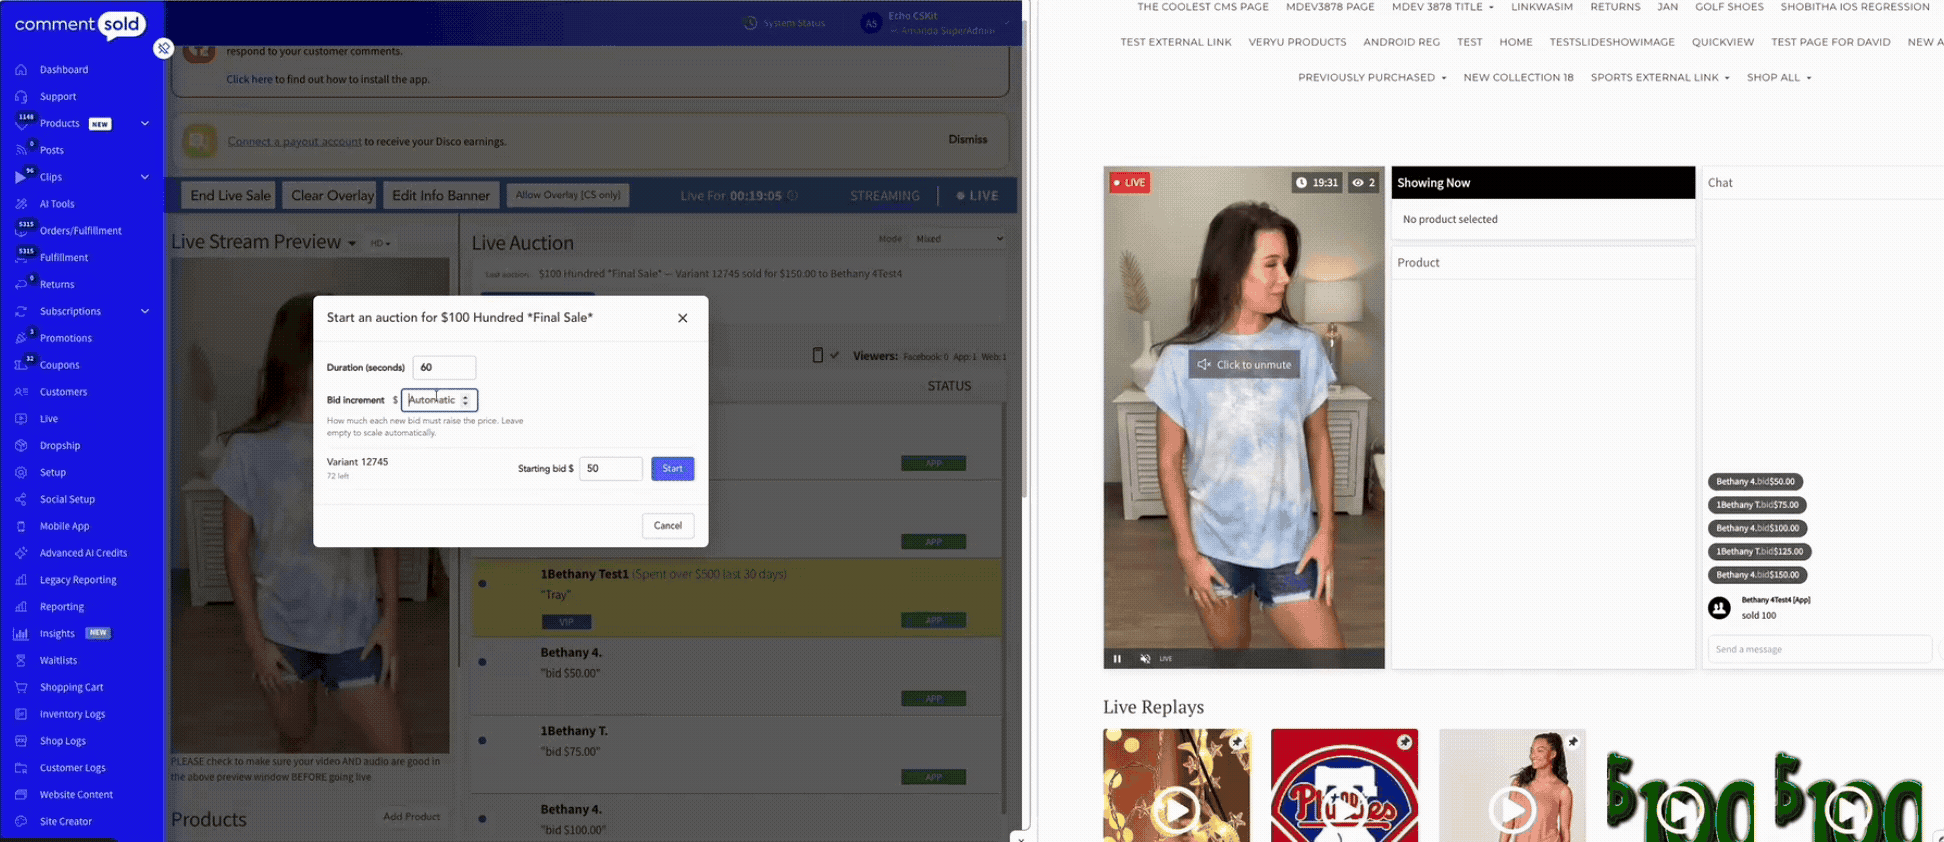
Task: Click the Shopping Cart sidebar icon
Action: pyautogui.click(x=21, y=687)
